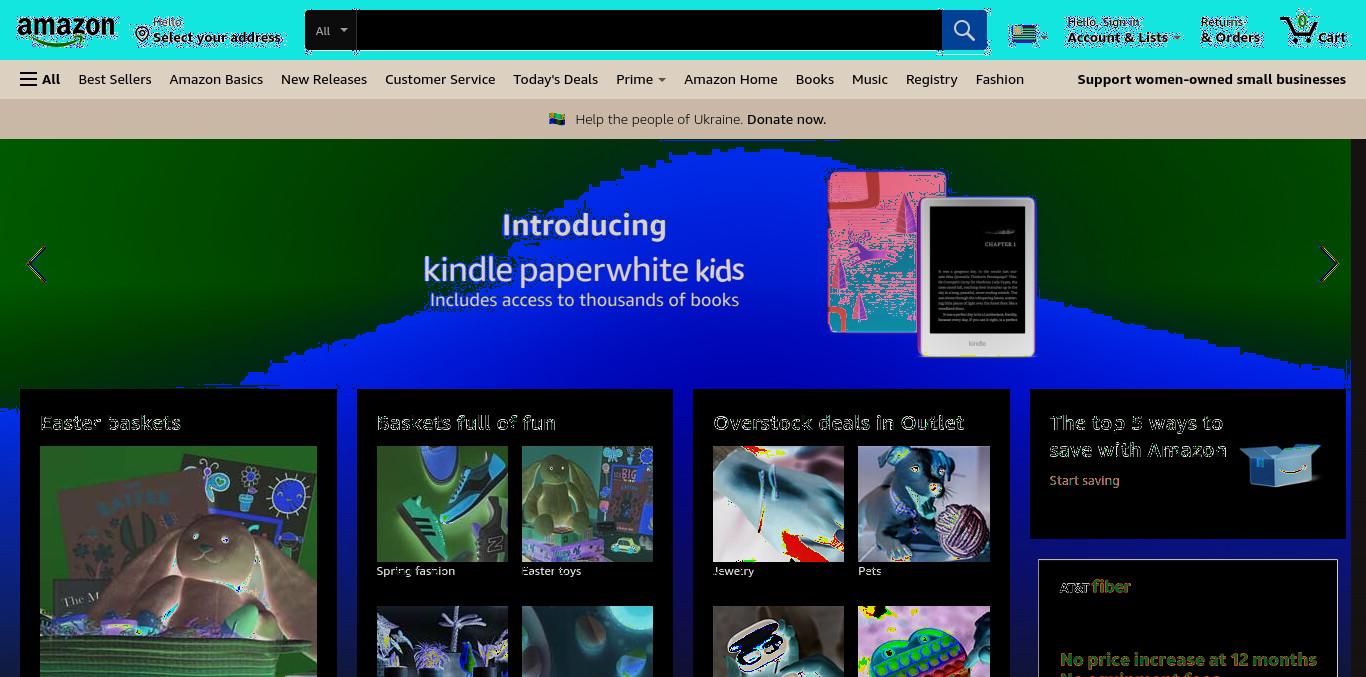Open Account & Lists dropdown
The image size is (1366, 677).
click(x=1123, y=30)
